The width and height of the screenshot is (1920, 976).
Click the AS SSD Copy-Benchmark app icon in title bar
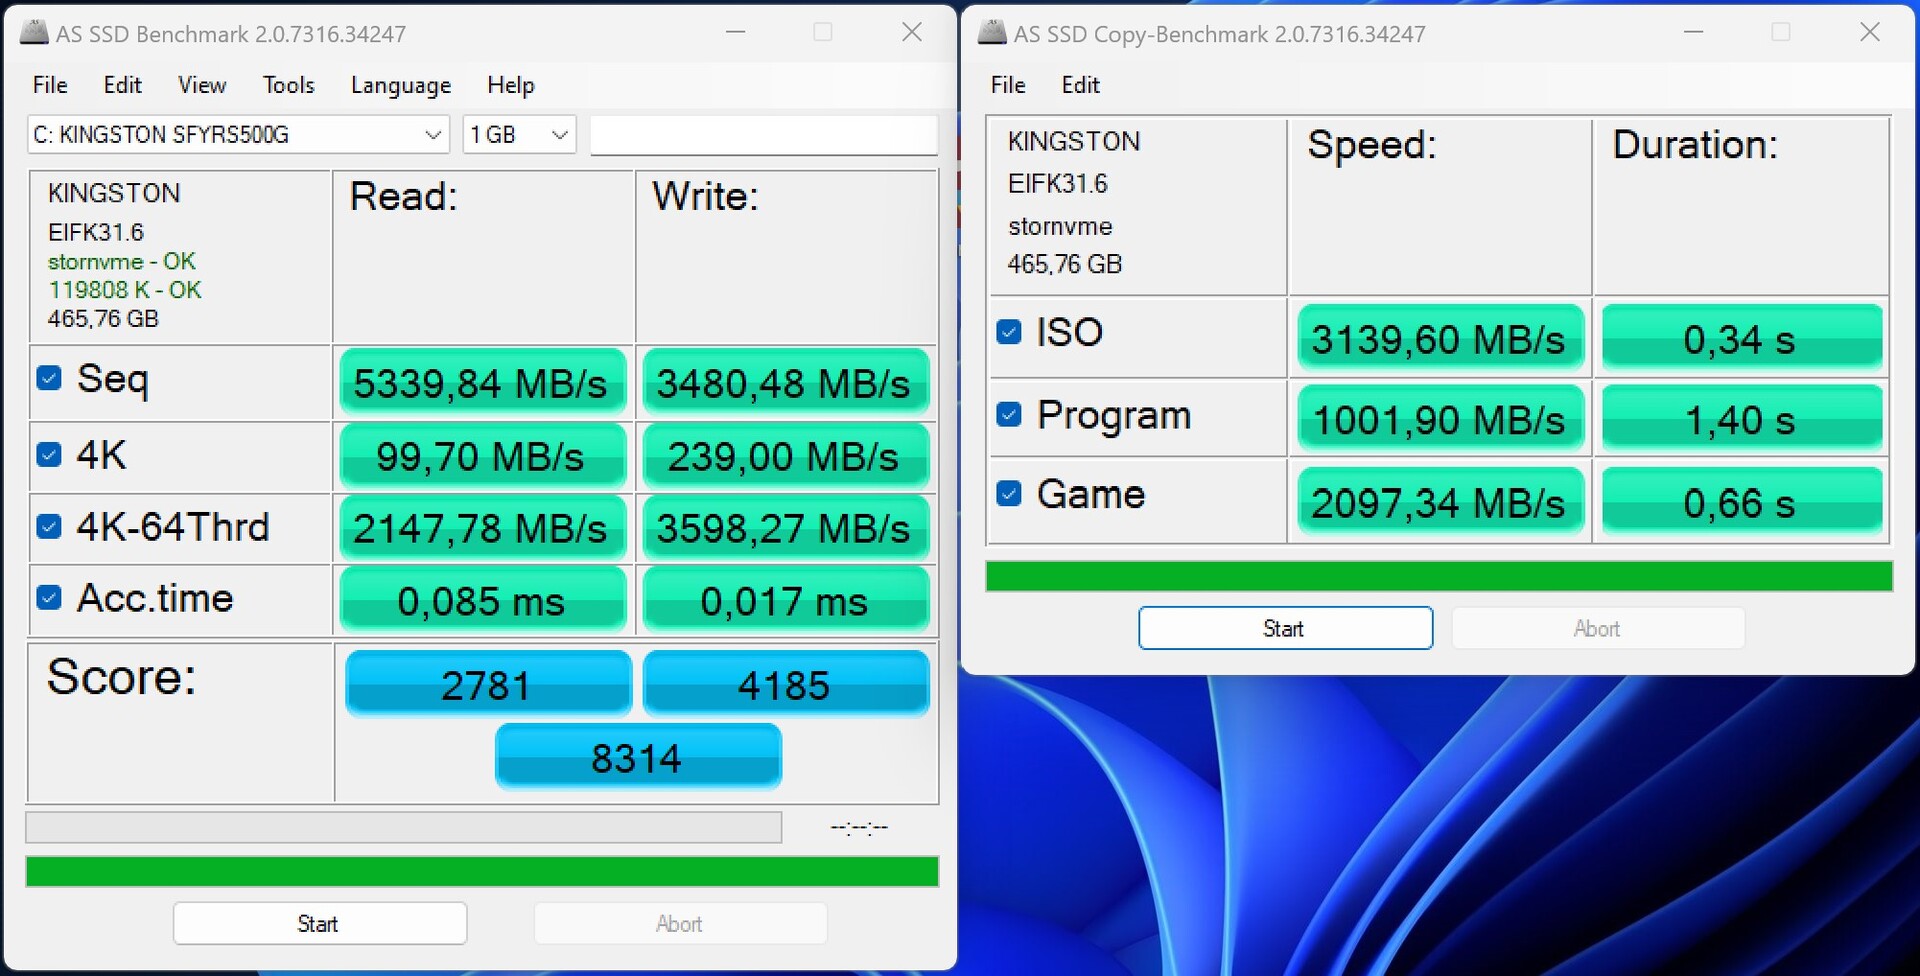tap(992, 33)
